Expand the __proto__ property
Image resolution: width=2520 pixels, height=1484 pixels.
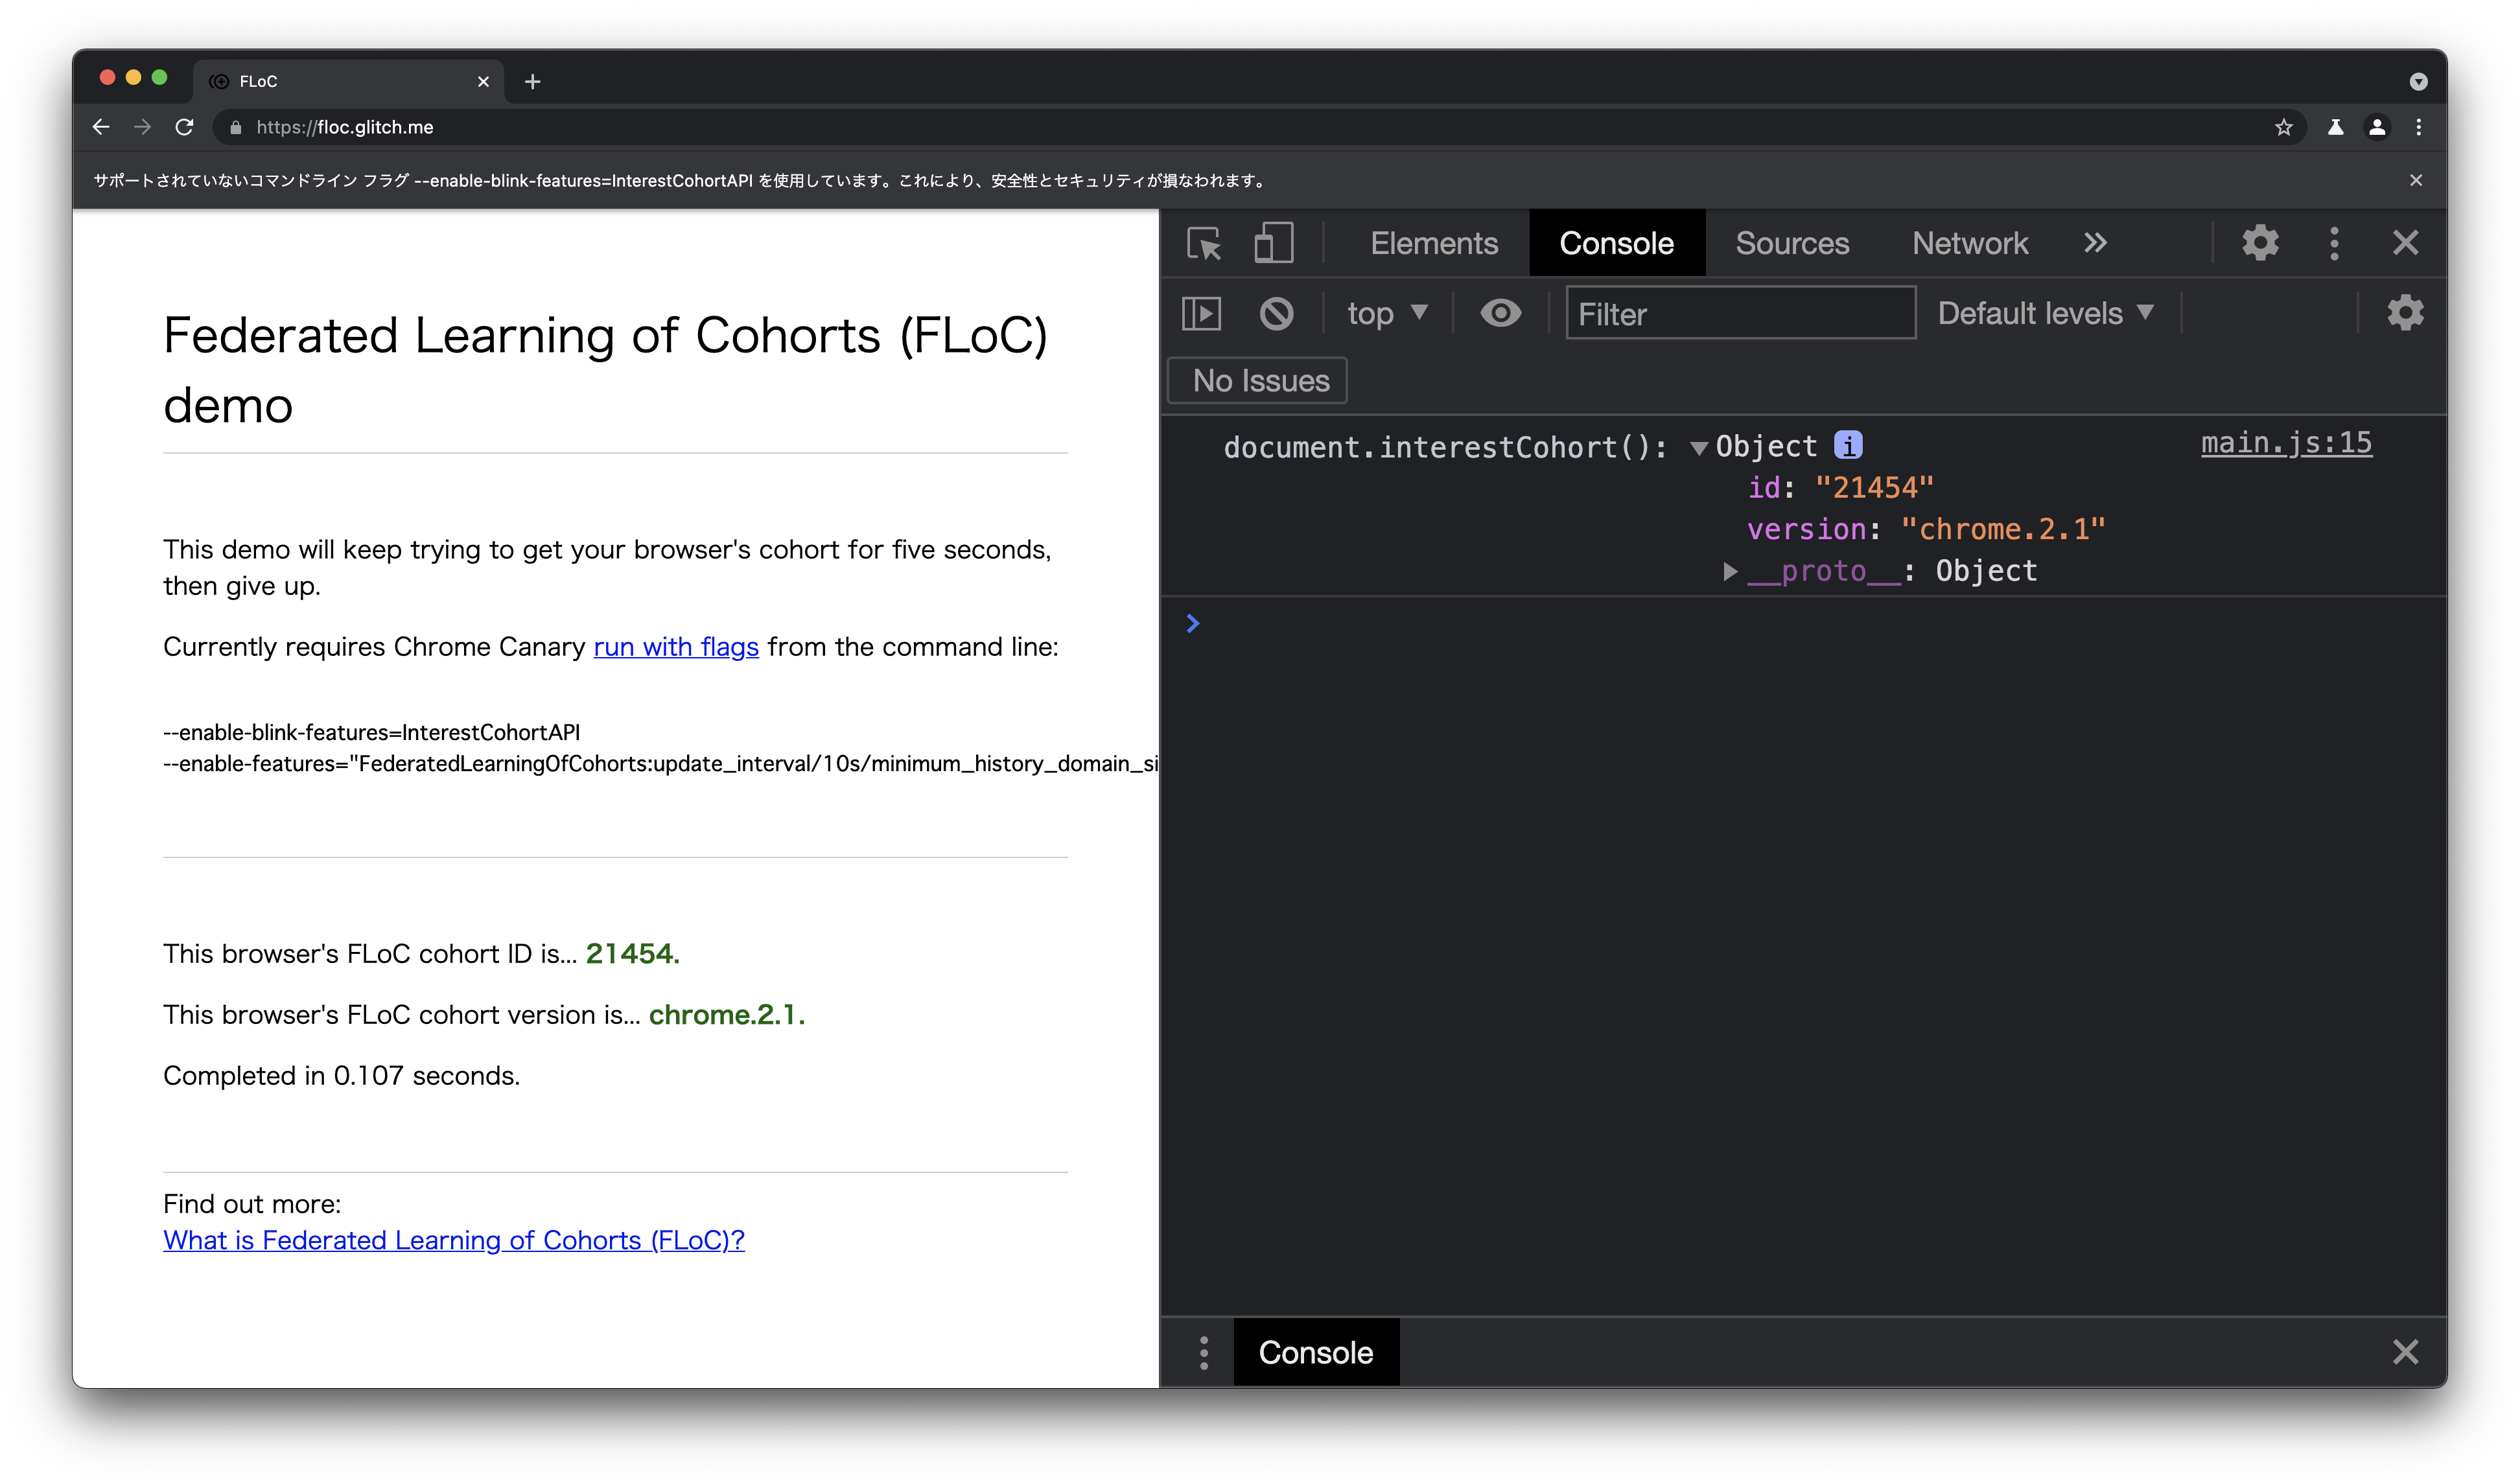[x=1730, y=571]
